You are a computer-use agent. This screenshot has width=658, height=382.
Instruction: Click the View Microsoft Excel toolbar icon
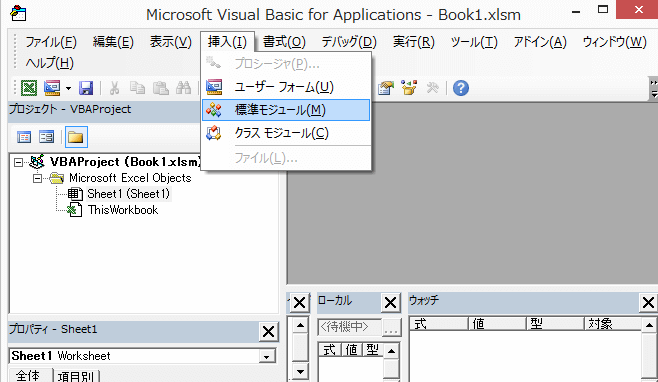click(x=29, y=88)
